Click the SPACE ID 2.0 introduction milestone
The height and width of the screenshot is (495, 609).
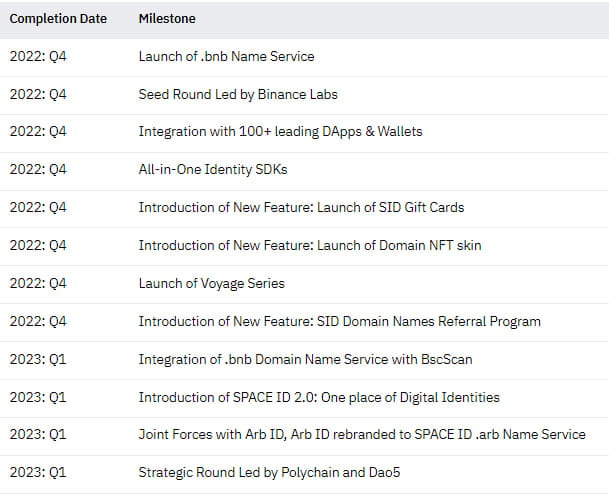(x=319, y=397)
